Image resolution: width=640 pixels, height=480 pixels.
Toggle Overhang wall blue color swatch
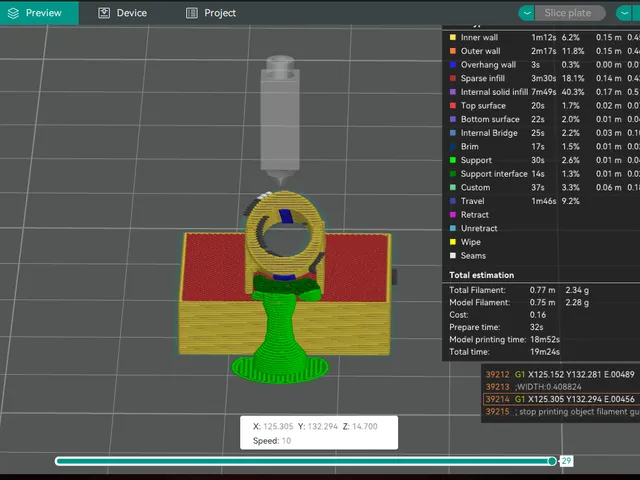pos(453,64)
